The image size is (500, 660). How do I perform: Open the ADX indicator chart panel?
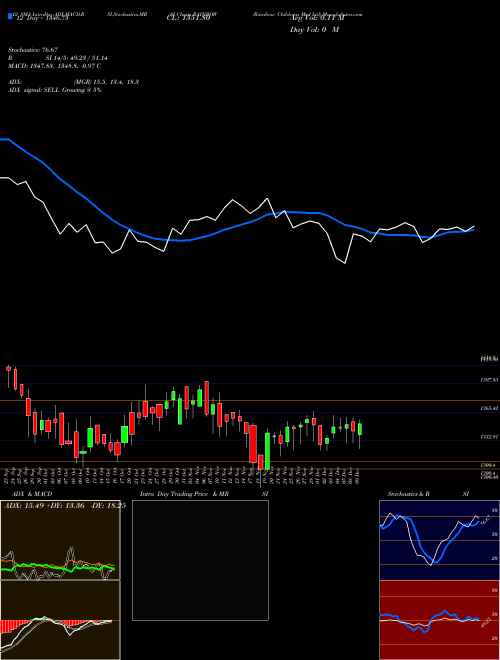tap(60, 540)
